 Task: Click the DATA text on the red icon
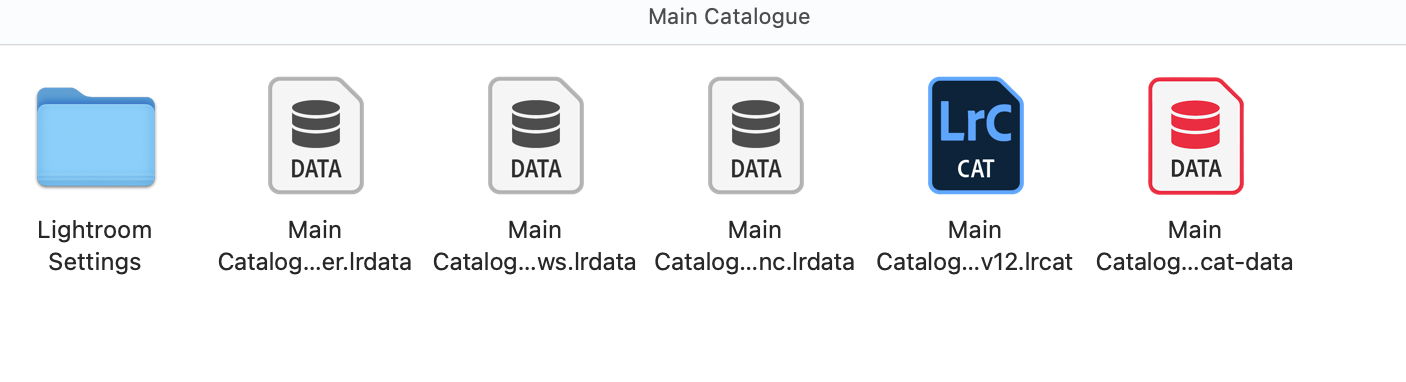[x=1195, y=168]
